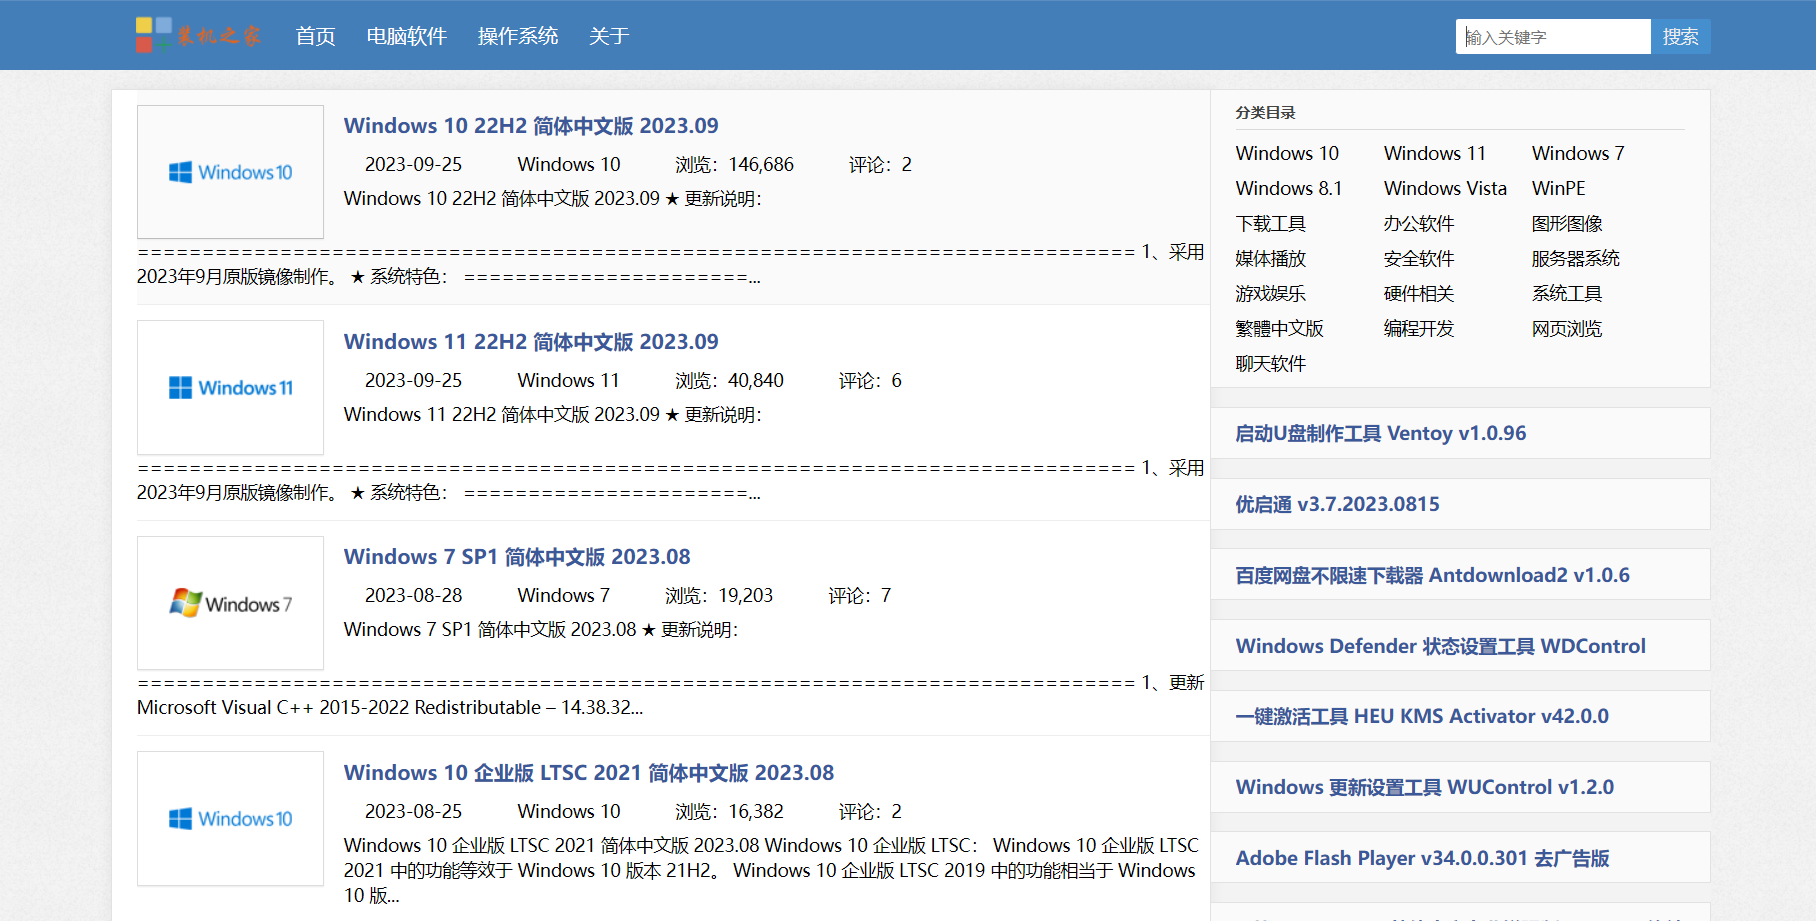Select Windows 7 in 分类目录 sidebar
Viewport: 1816px width, 921px height.
tap(1578, 153)
